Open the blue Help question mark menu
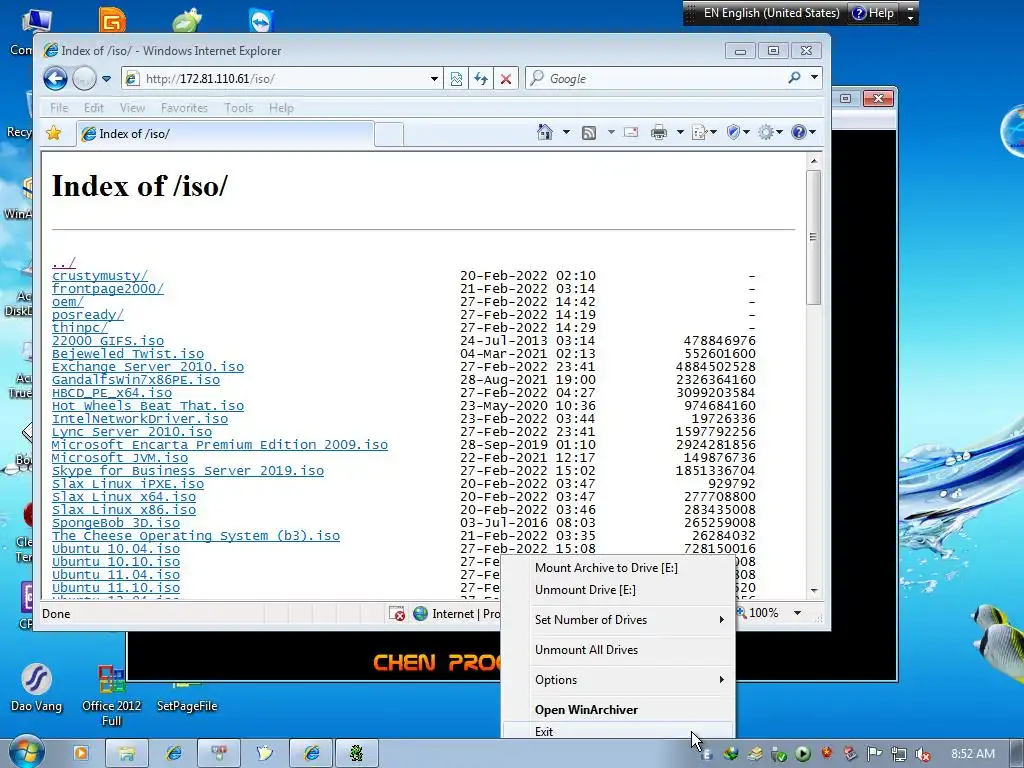This screenshot has width=1024, height=768. coord(803,133)
